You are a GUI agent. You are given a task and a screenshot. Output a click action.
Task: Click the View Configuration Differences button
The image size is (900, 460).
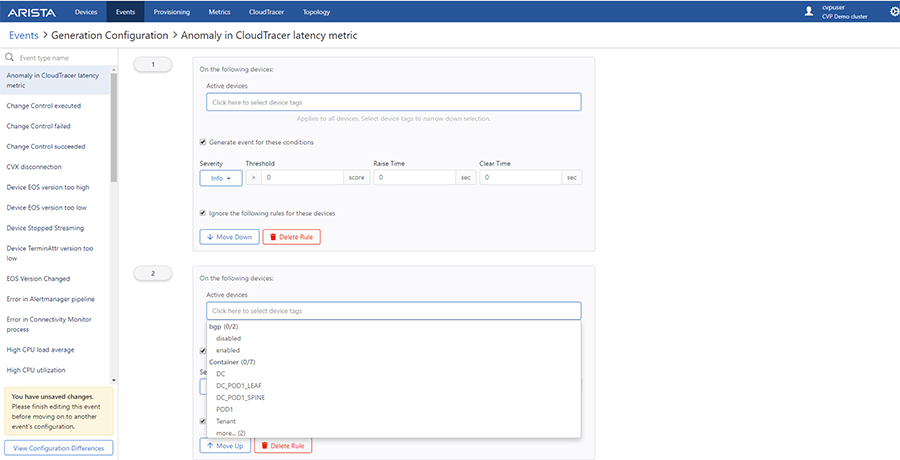coord(59,448)
